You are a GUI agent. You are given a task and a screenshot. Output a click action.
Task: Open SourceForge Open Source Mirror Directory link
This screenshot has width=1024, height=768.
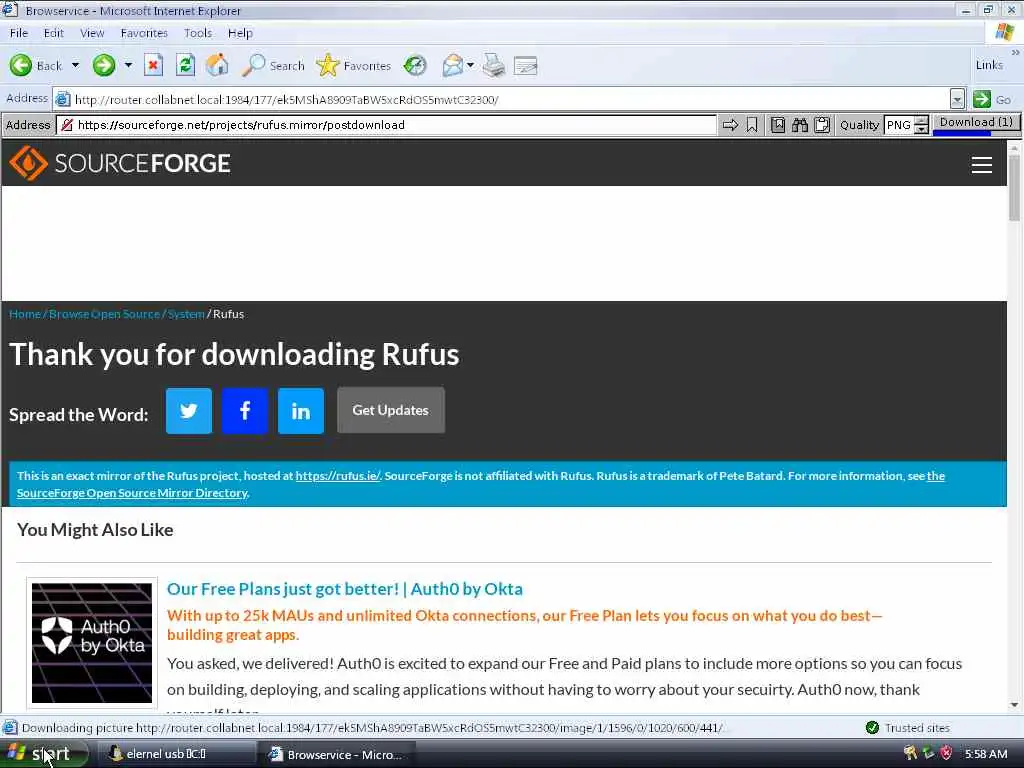pyautogui.click(x=132, y=493)
